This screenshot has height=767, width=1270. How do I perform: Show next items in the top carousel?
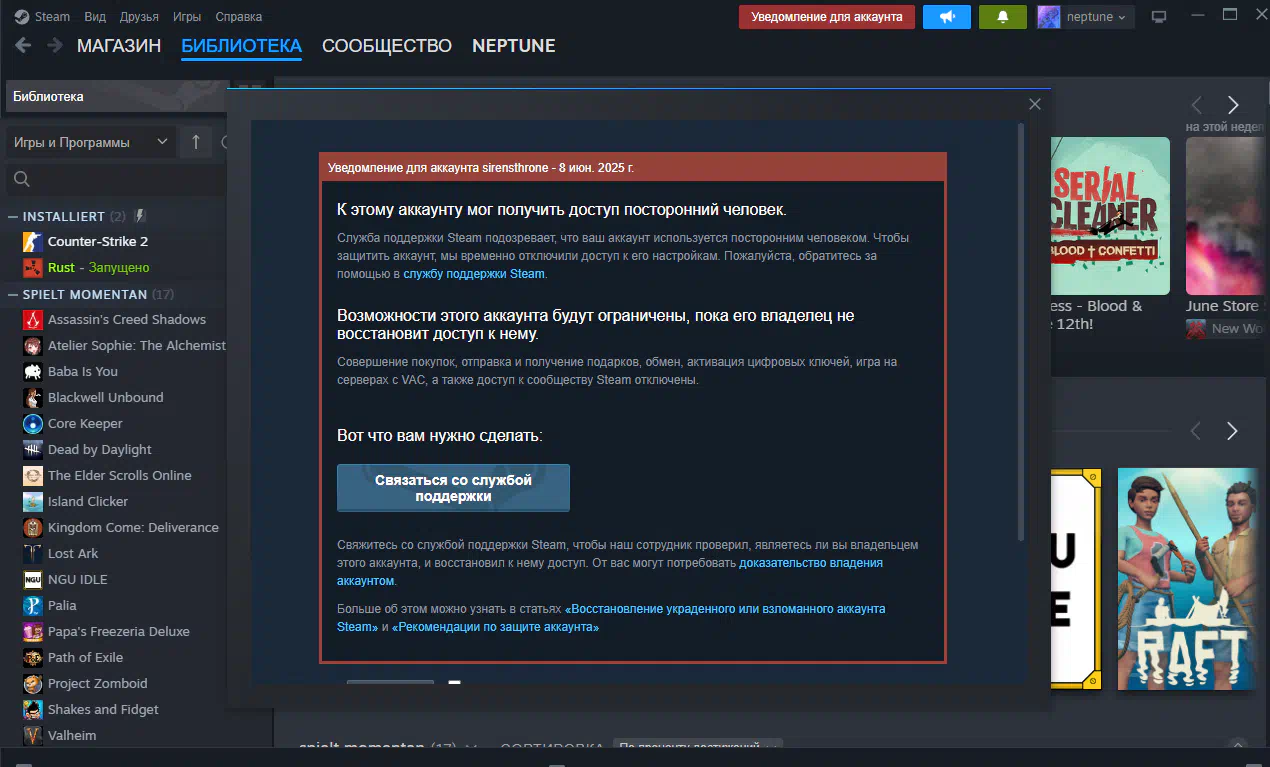pyautogui.click(x=1233, y=105)
